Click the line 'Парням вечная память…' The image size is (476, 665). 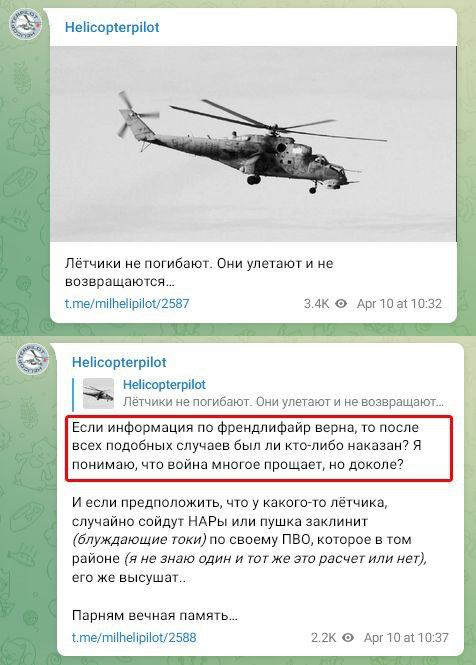coord(155,615)
